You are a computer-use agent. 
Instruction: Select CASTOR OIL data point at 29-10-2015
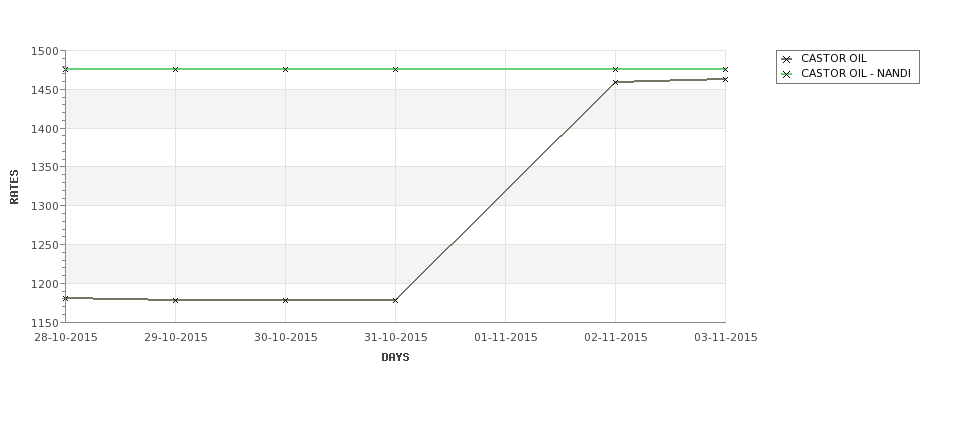pyautogui.click(x=175, y=300)
